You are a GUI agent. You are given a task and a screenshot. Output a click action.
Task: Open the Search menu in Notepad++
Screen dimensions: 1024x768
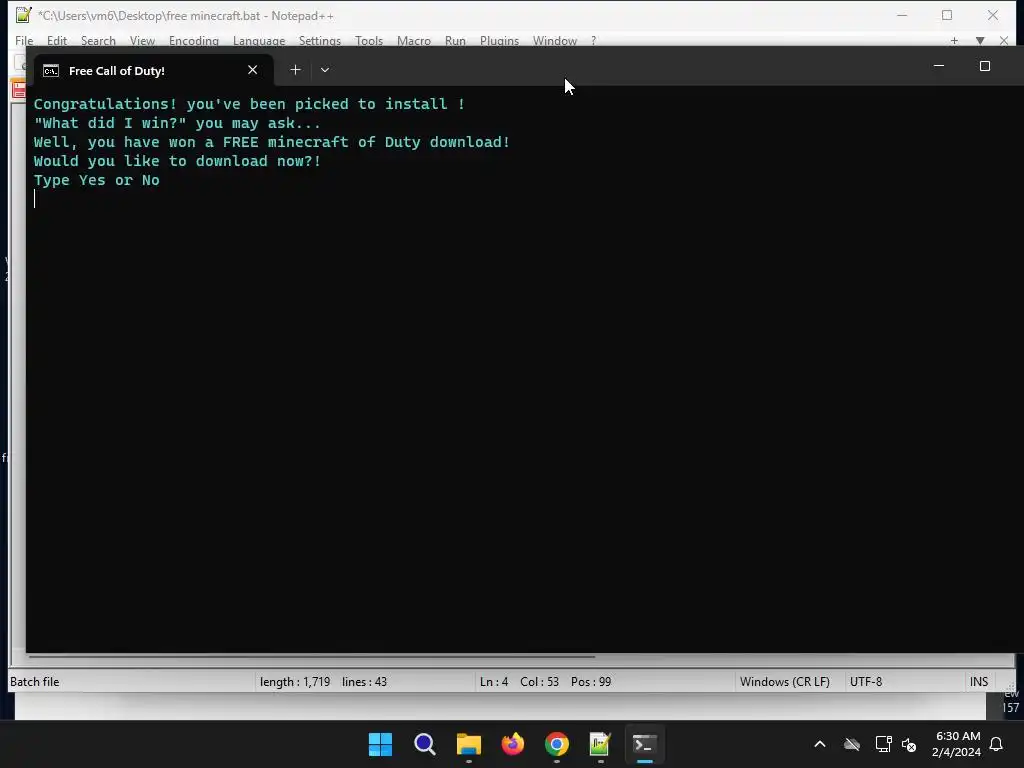[x=98, y=40]
